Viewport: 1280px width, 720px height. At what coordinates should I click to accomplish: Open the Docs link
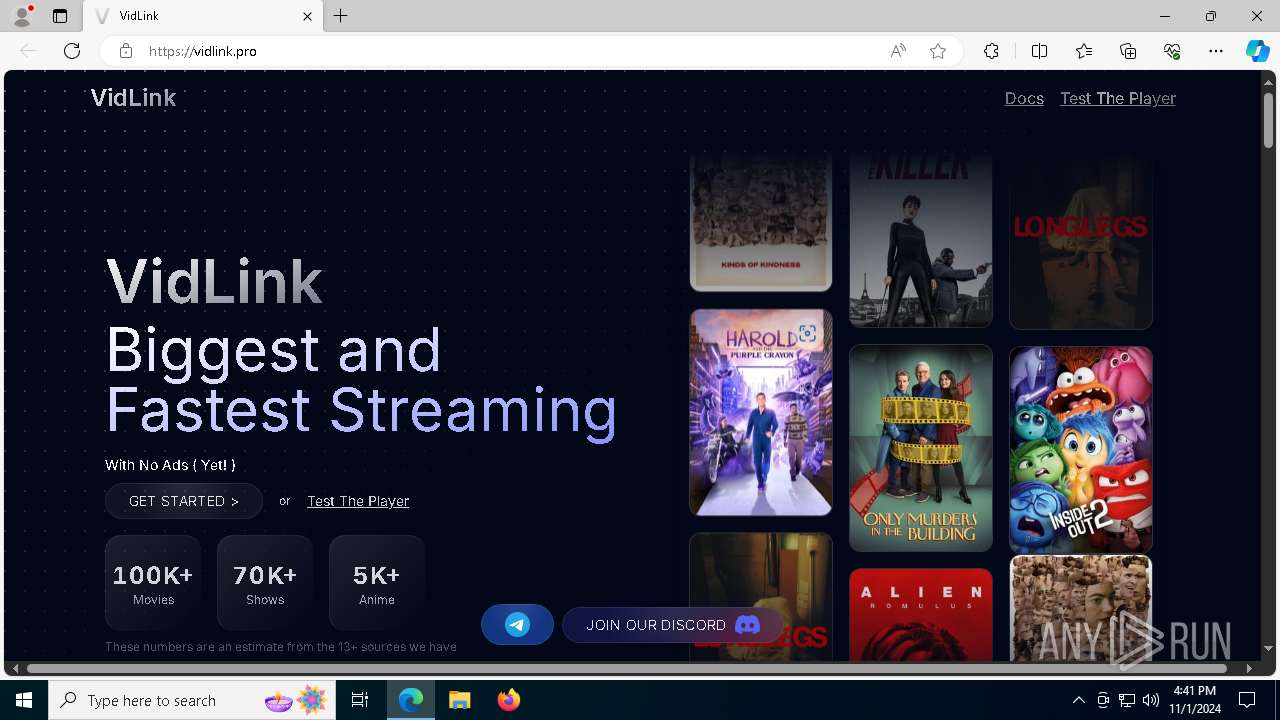pos(1024,98)
